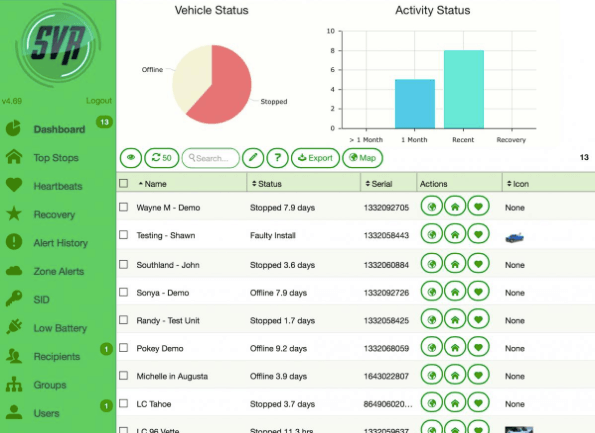Click the Logout link
Image resolution: width=595 pixels, height=433 pixels.
(99, 101)
